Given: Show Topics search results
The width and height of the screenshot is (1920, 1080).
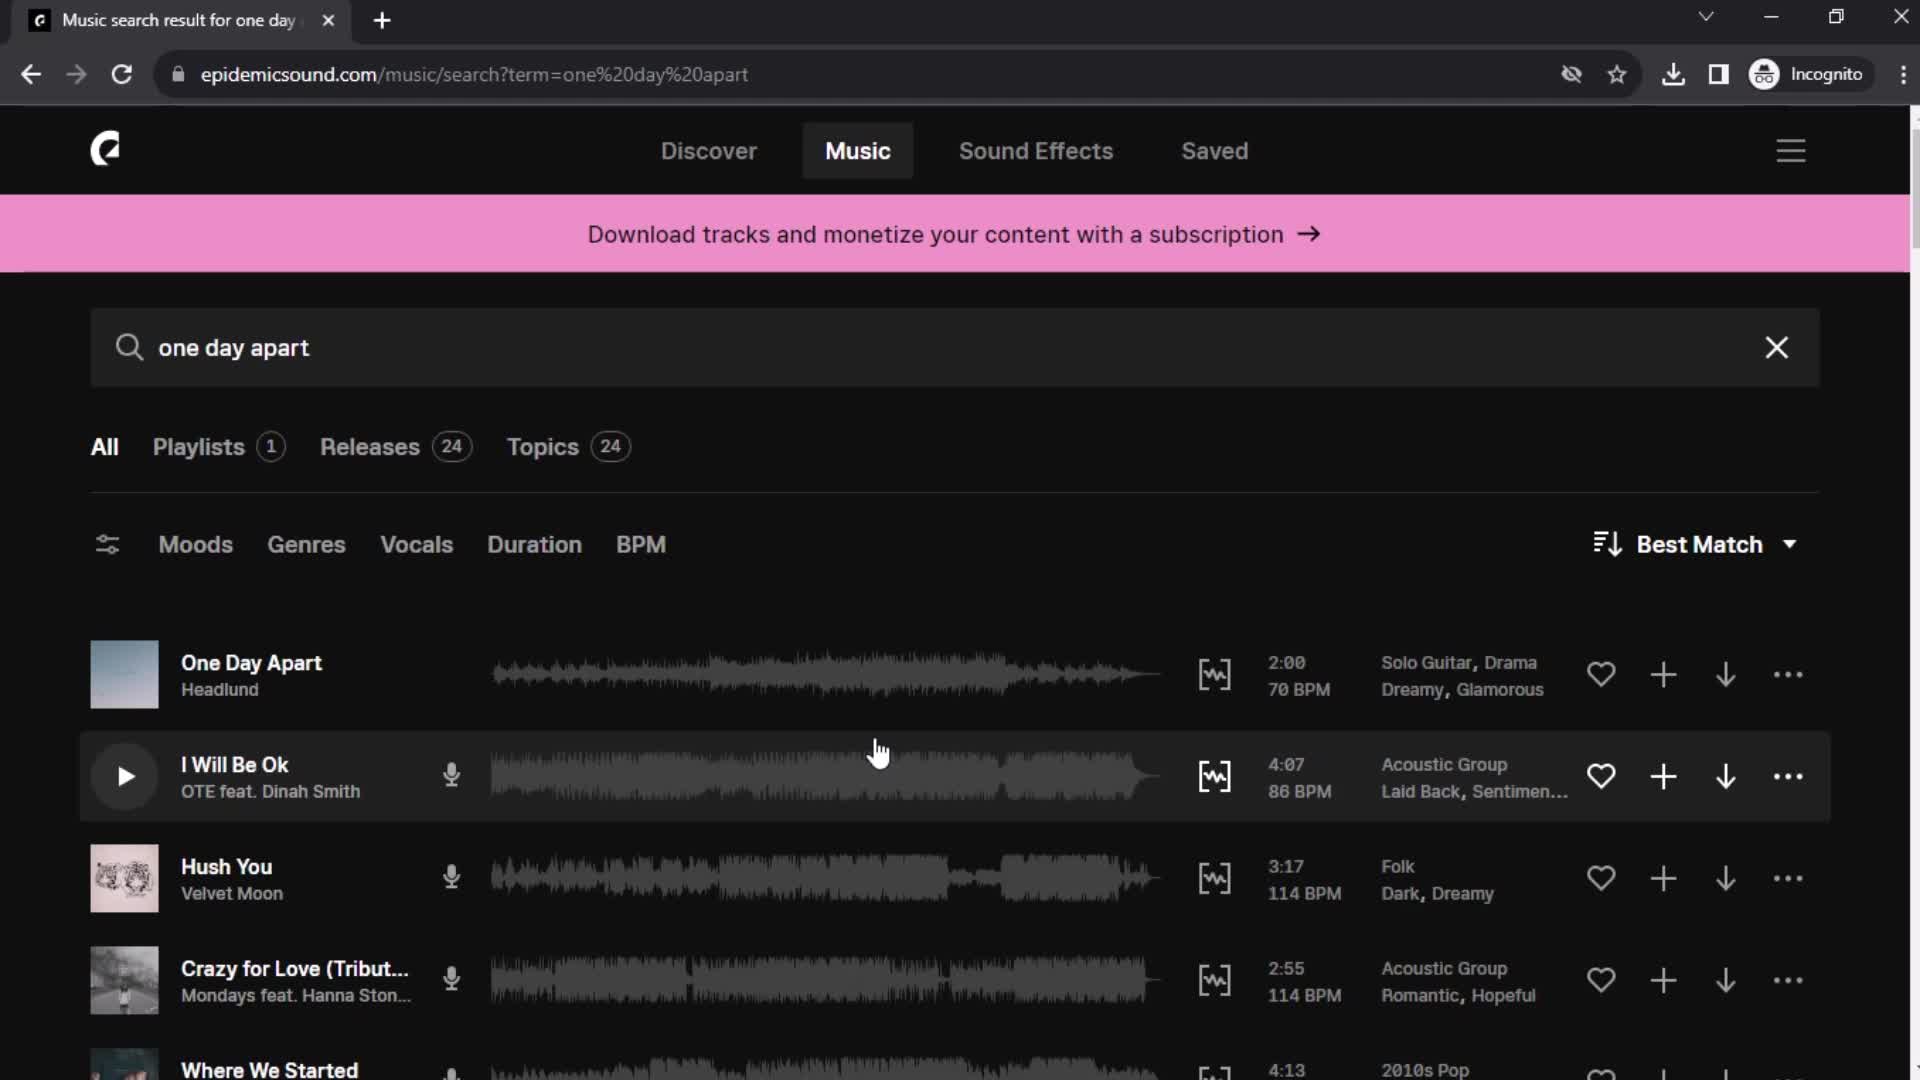Looking at the screenshot, I should click(x=568, y=447).
